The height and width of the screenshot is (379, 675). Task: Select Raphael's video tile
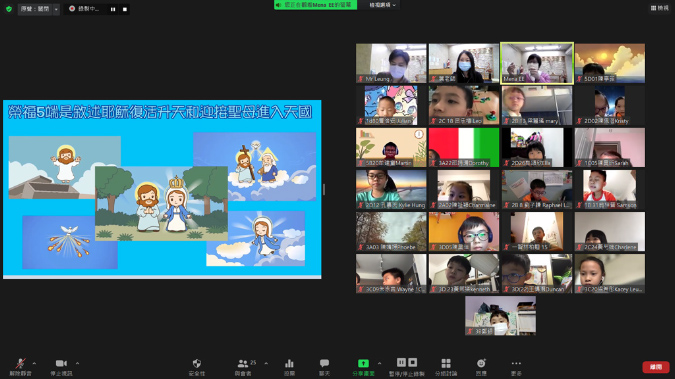537,190
